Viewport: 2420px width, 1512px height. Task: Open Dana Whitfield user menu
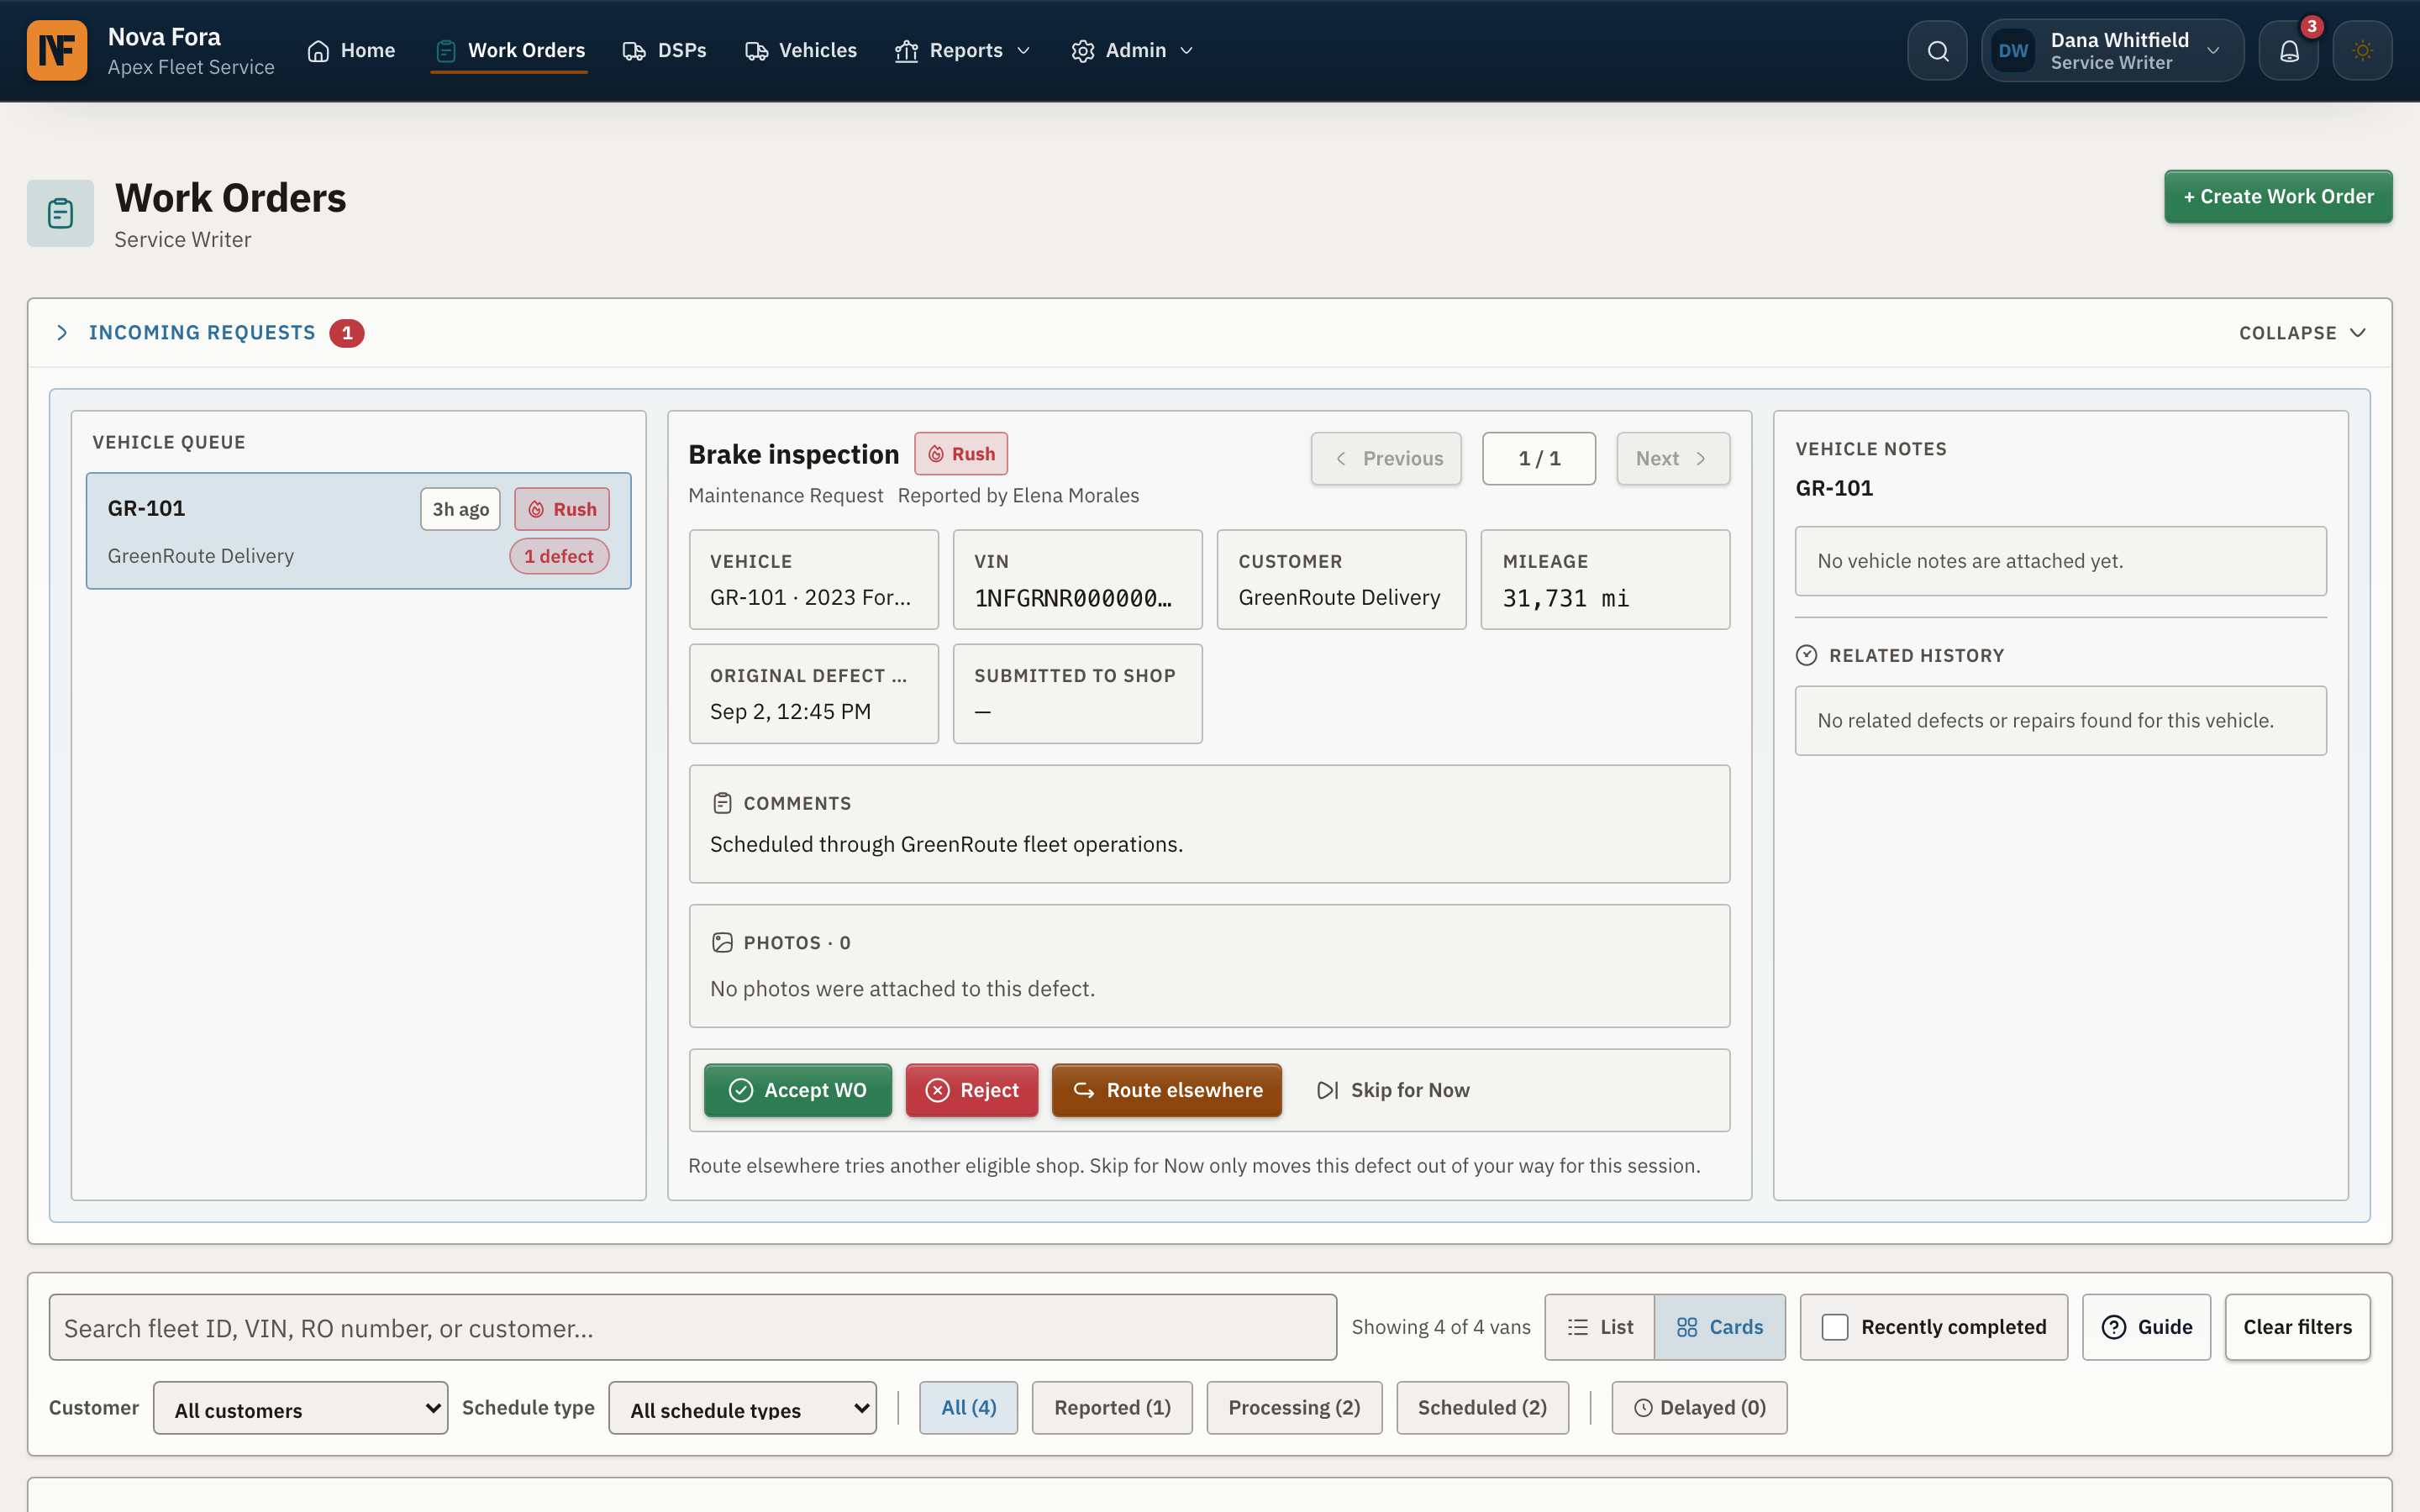2112,50
